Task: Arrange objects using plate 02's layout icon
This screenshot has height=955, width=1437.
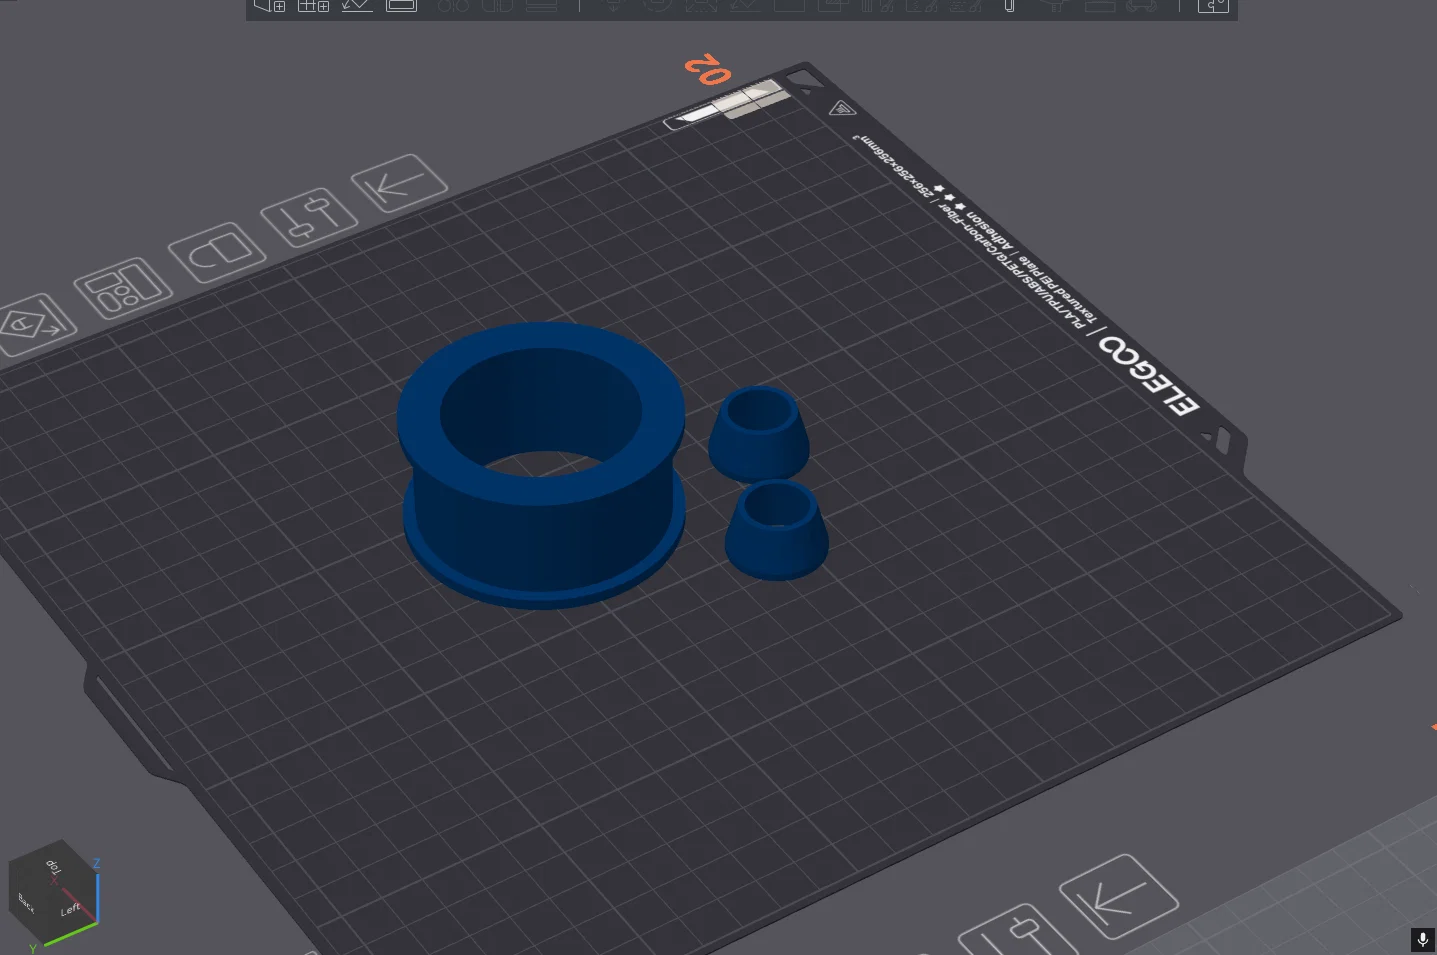Action: [124, 288]
